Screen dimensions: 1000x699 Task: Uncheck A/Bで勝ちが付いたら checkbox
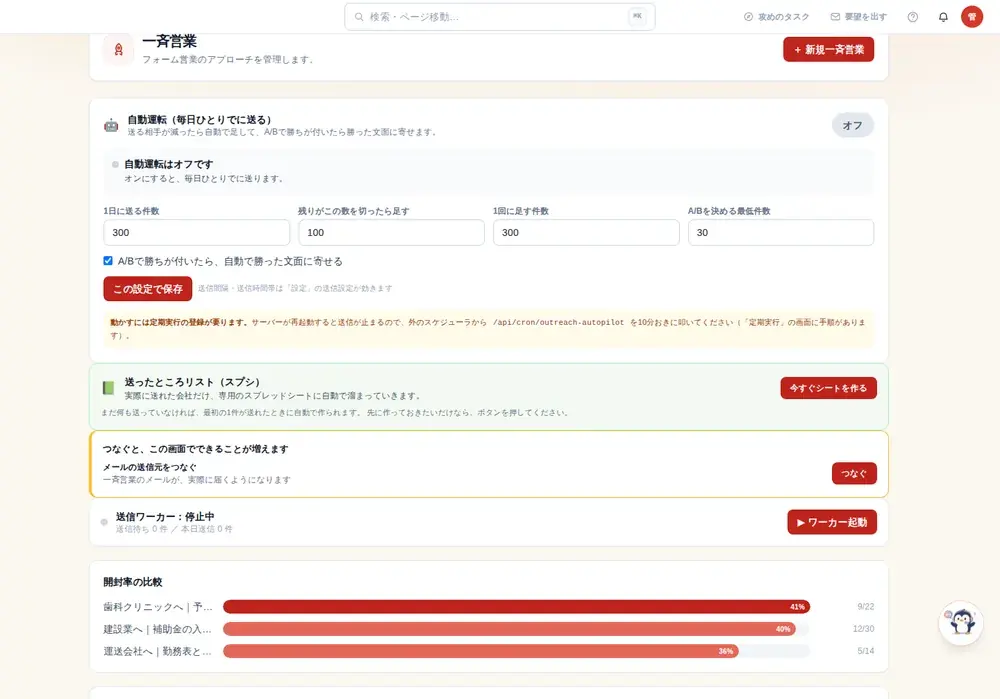(108, 261)
